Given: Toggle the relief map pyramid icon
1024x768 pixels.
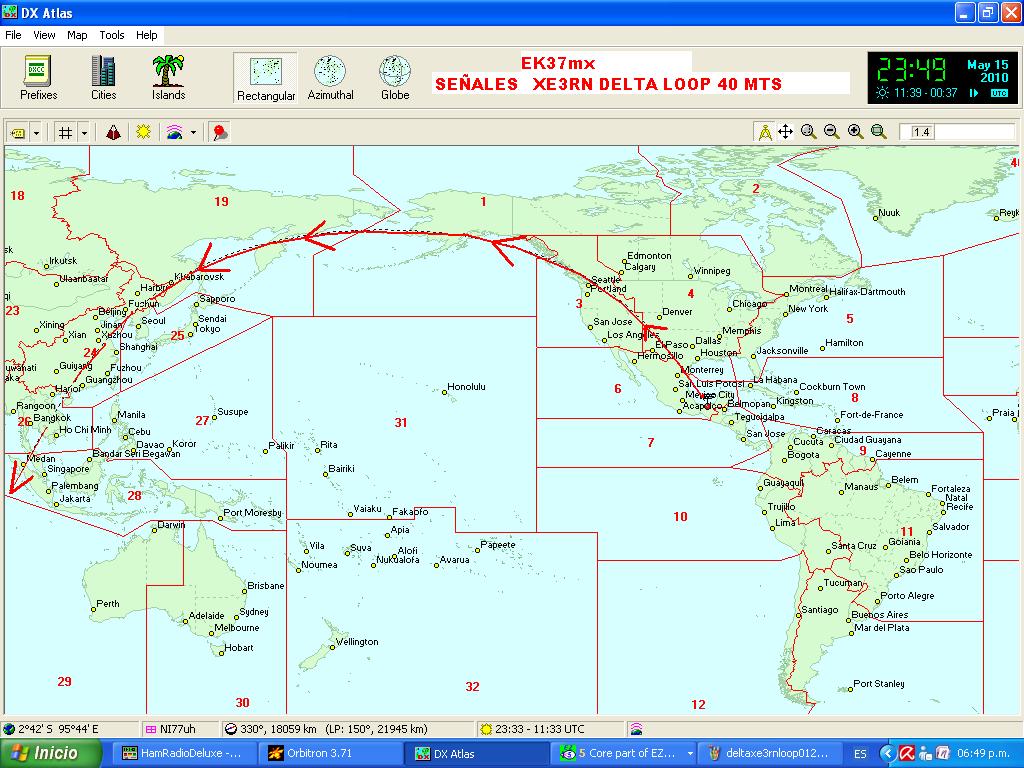Looking at the screenshot, I should (x=114, y=133).
